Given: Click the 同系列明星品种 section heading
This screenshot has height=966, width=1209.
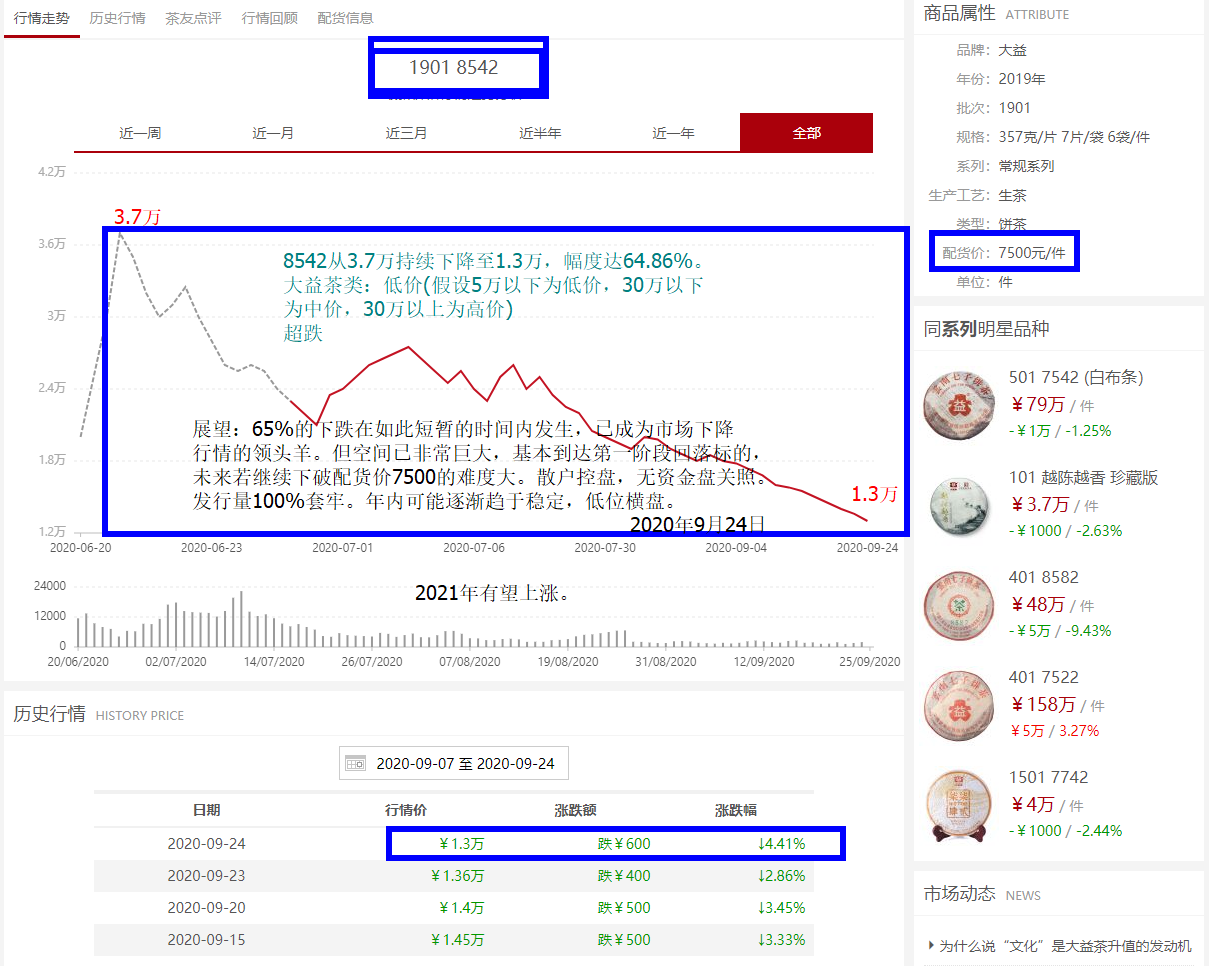Looking at the screenshot, I should pyautogui.click(x=986, y=329).
